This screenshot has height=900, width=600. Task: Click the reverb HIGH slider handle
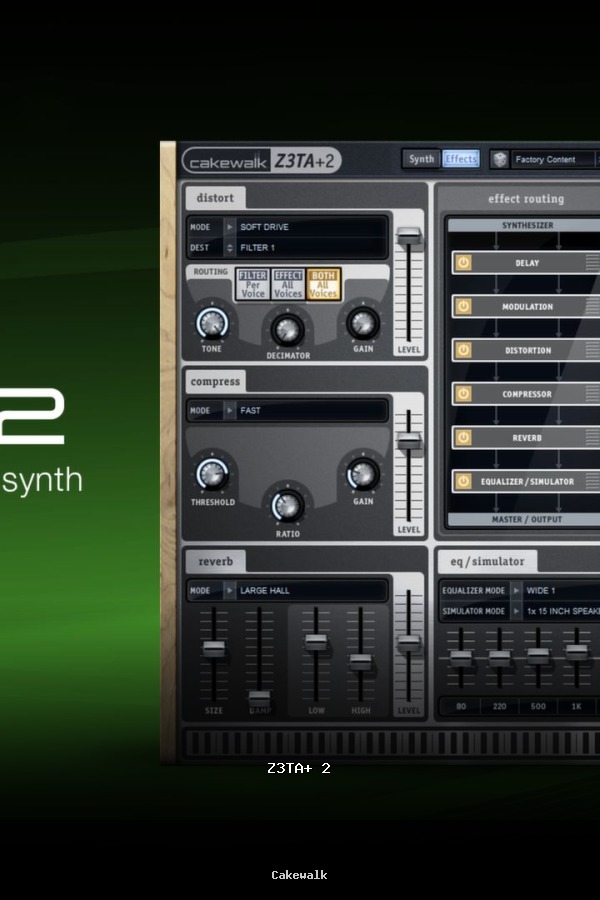[361, 662]
